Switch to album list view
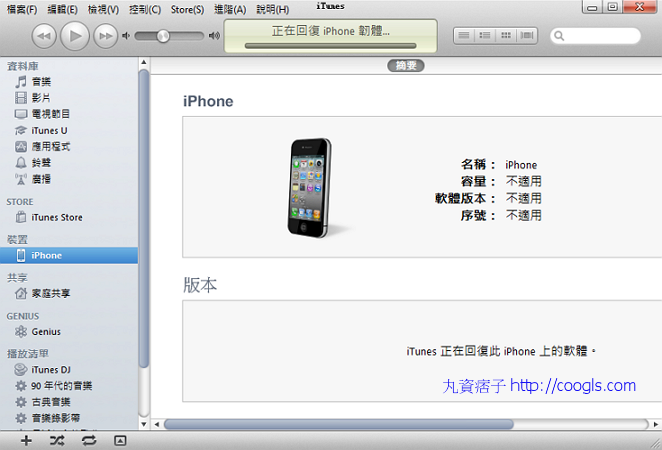The width and height of the screenshot is (662, 450). [485, 35]
